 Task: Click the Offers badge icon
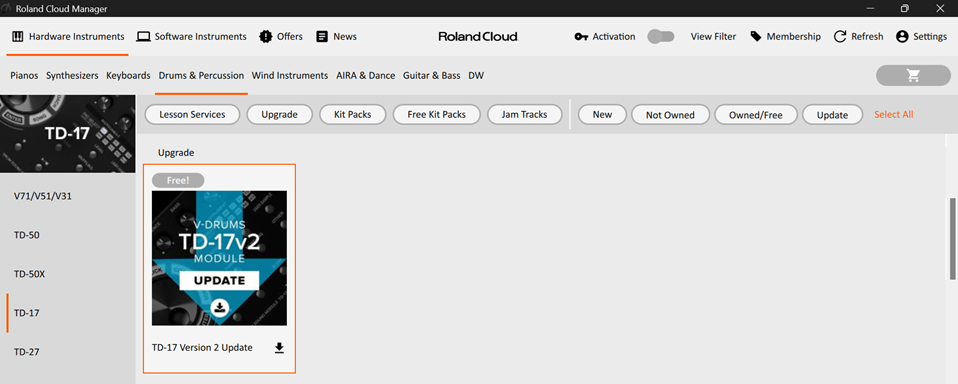click(x=265, y=37)
